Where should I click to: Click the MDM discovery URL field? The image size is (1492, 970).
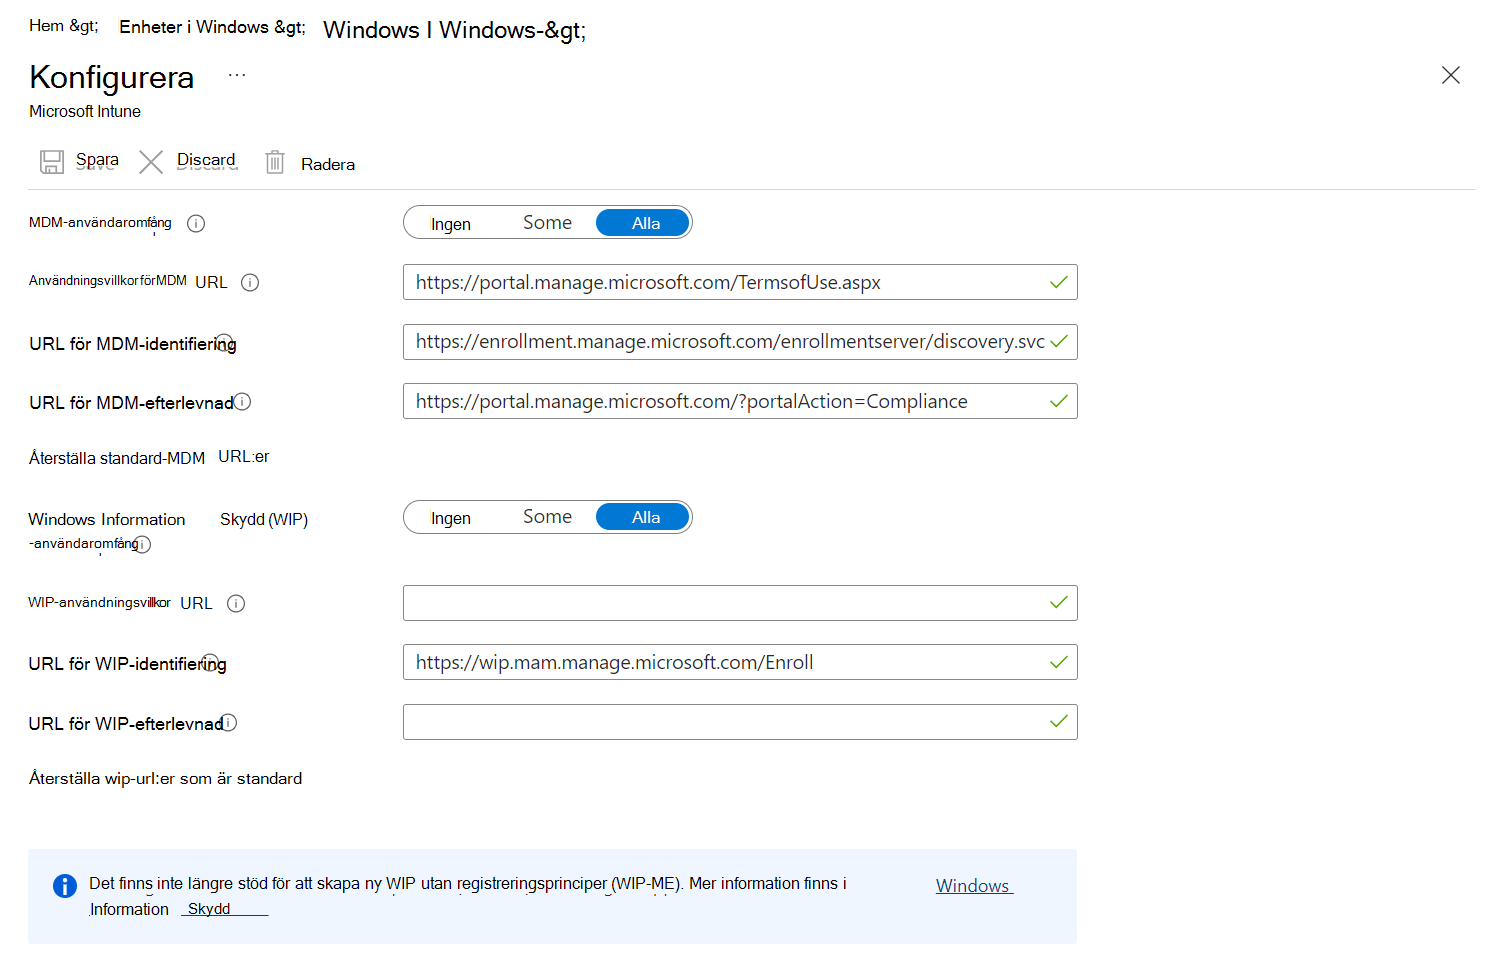pos(740,342)
